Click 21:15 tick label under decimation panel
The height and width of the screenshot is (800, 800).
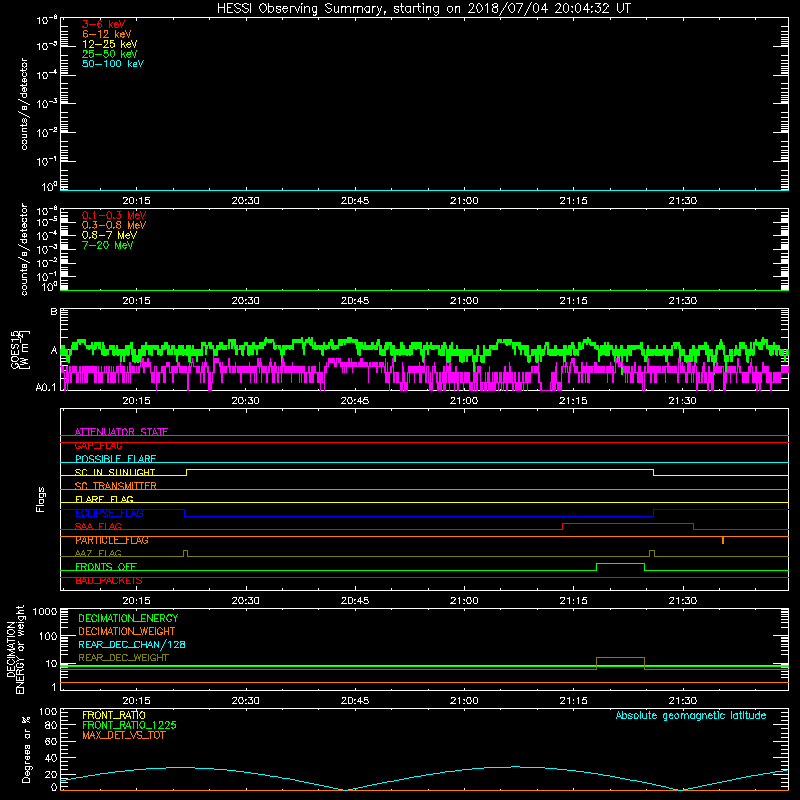[x=573, y=701]
